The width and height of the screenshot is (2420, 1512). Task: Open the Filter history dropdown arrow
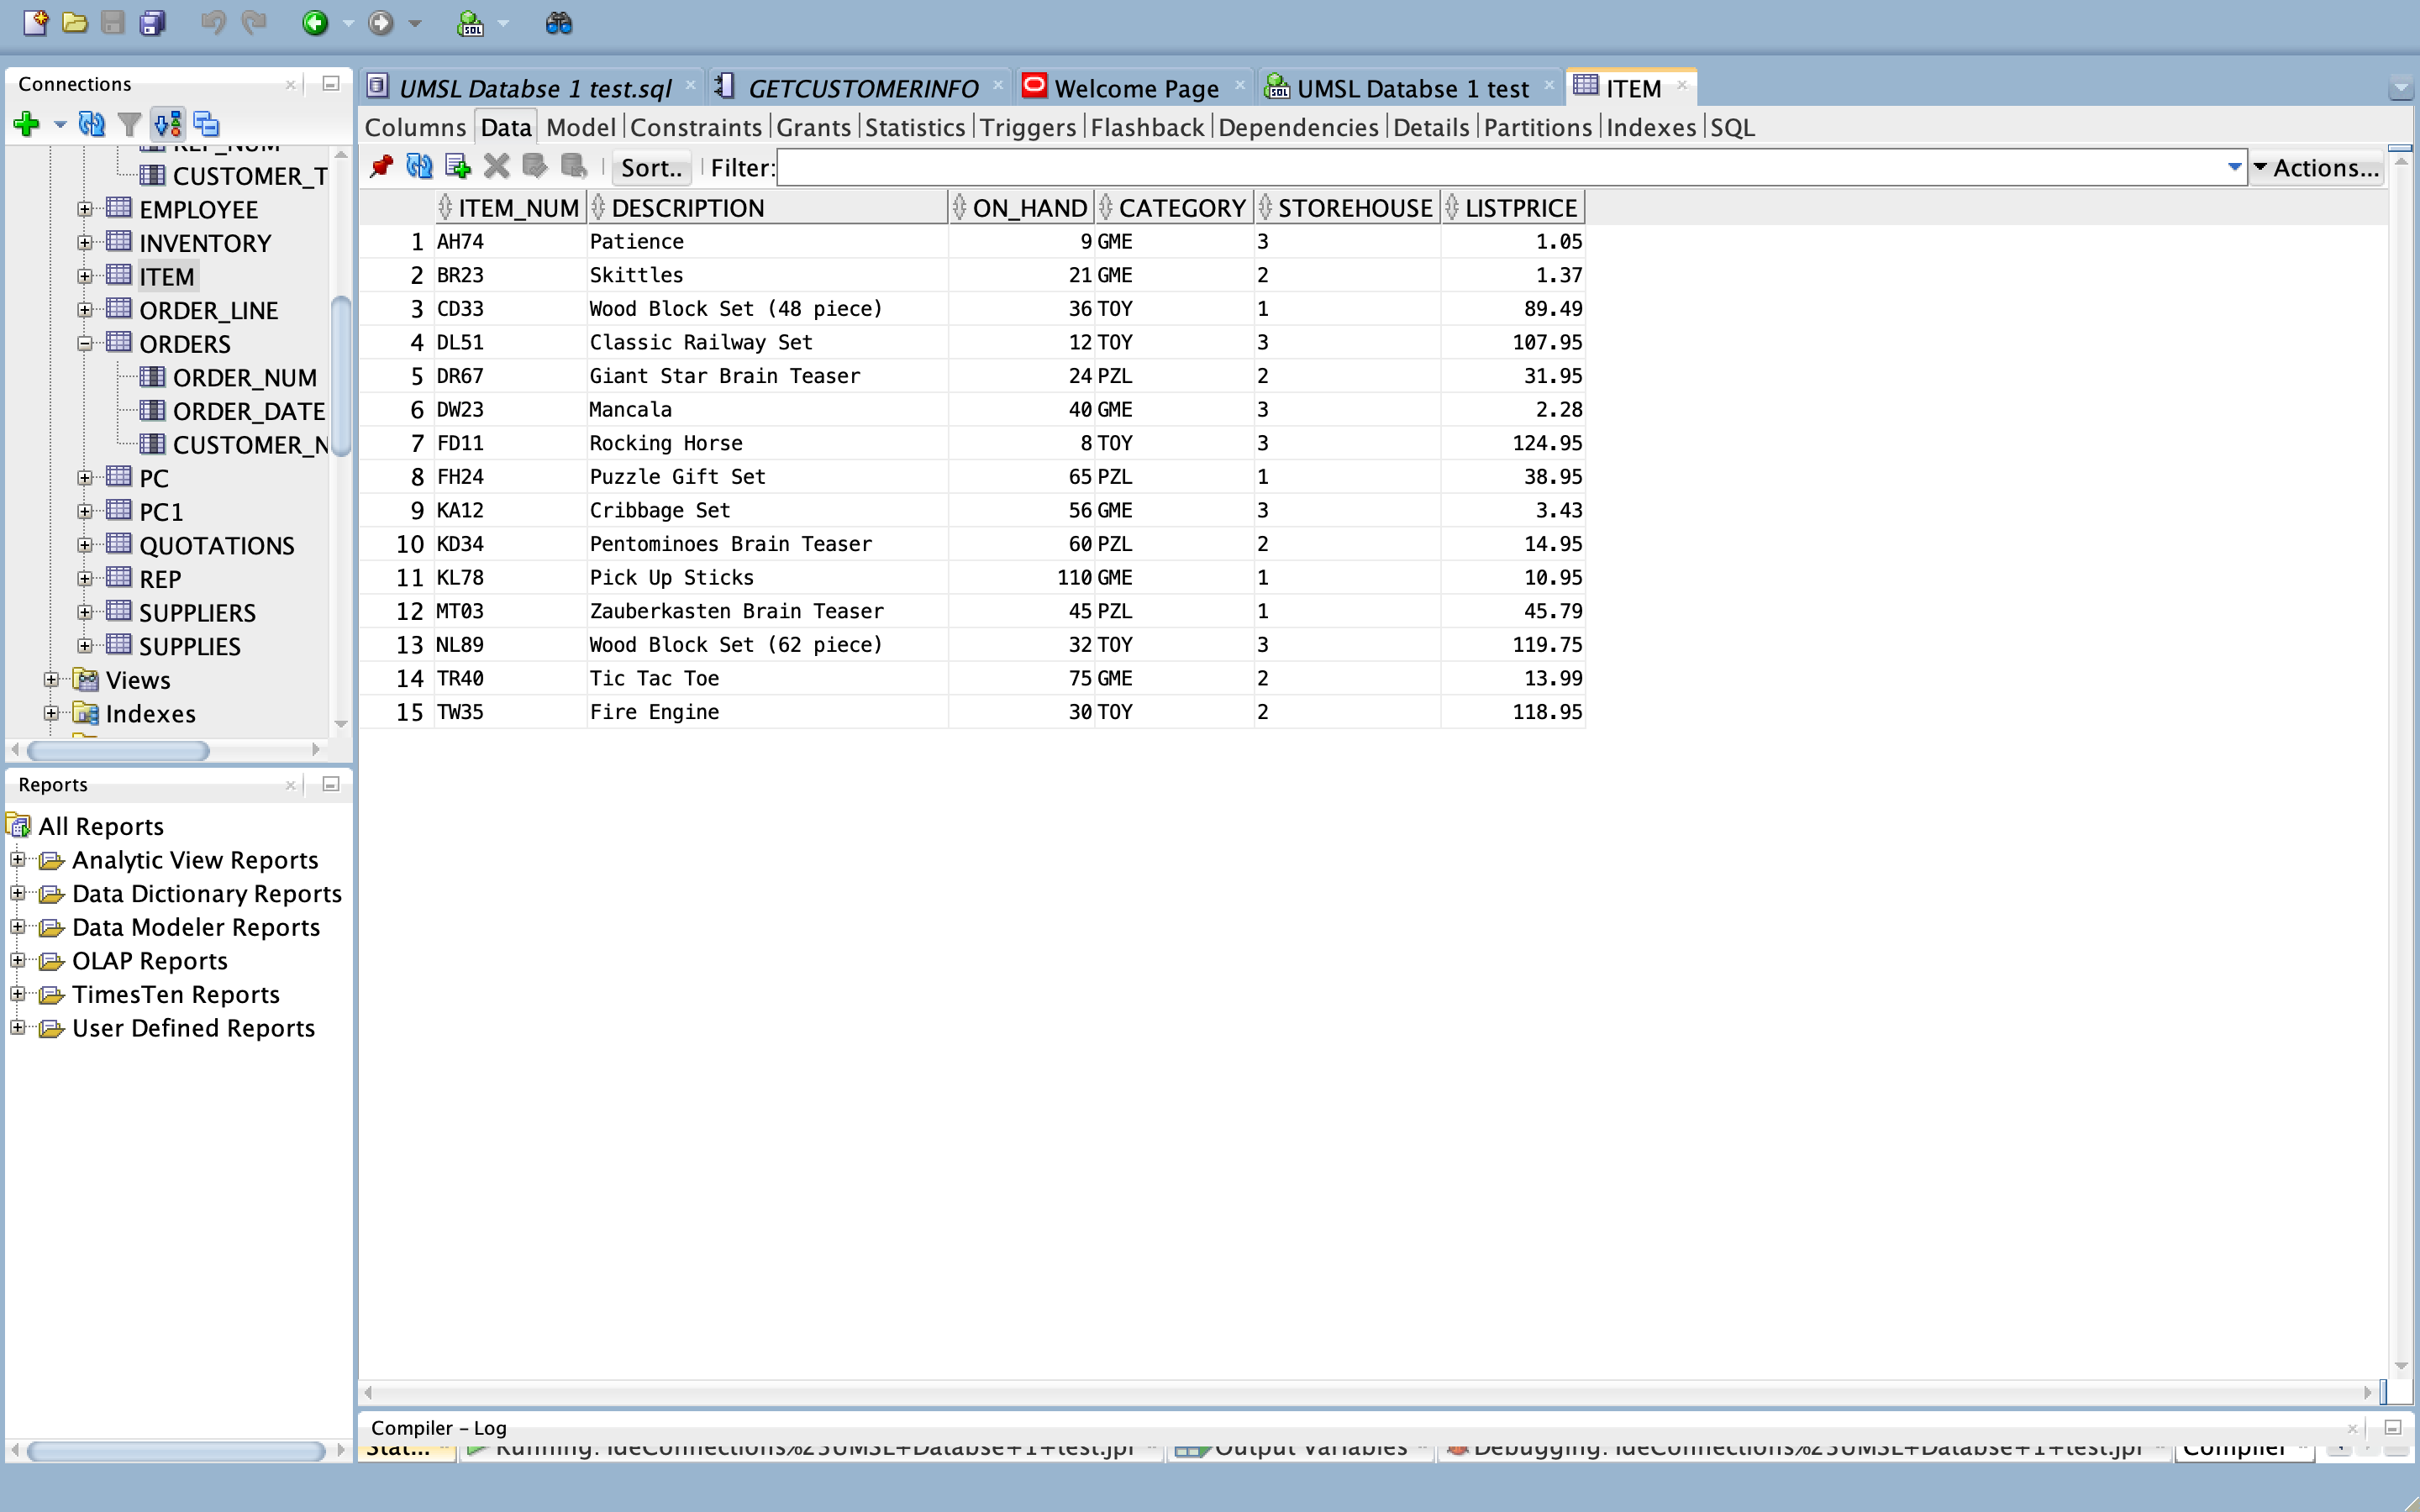(2234, 167)
